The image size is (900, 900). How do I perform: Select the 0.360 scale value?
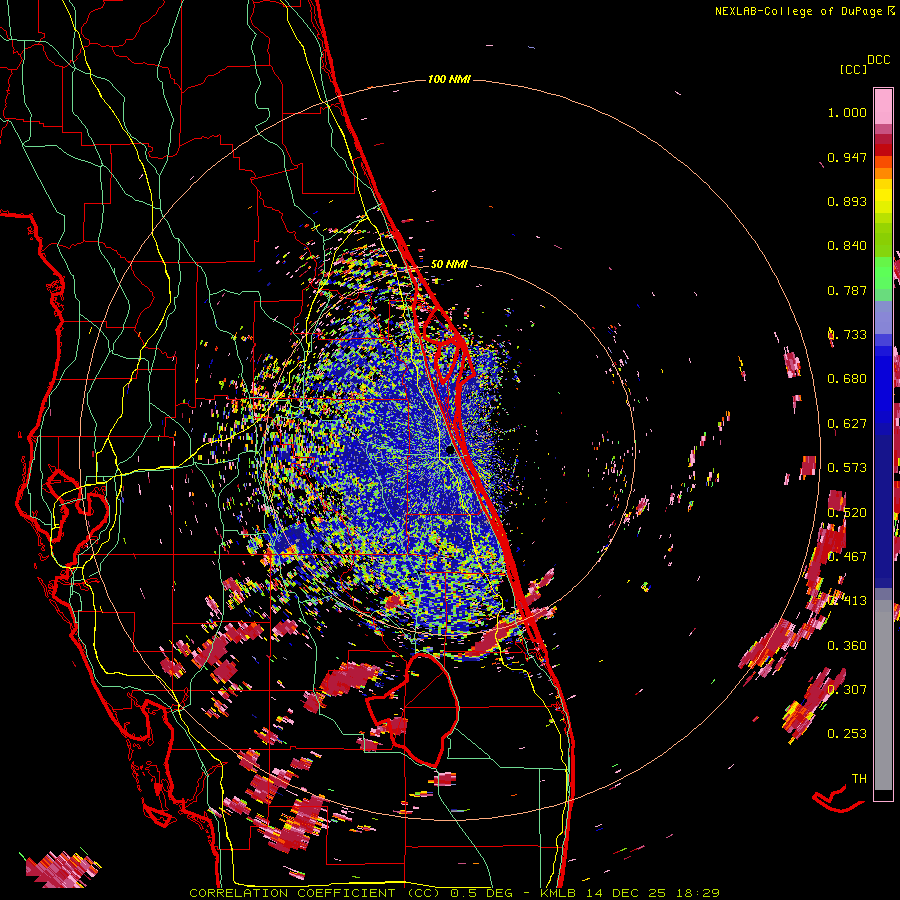point(847,646)
